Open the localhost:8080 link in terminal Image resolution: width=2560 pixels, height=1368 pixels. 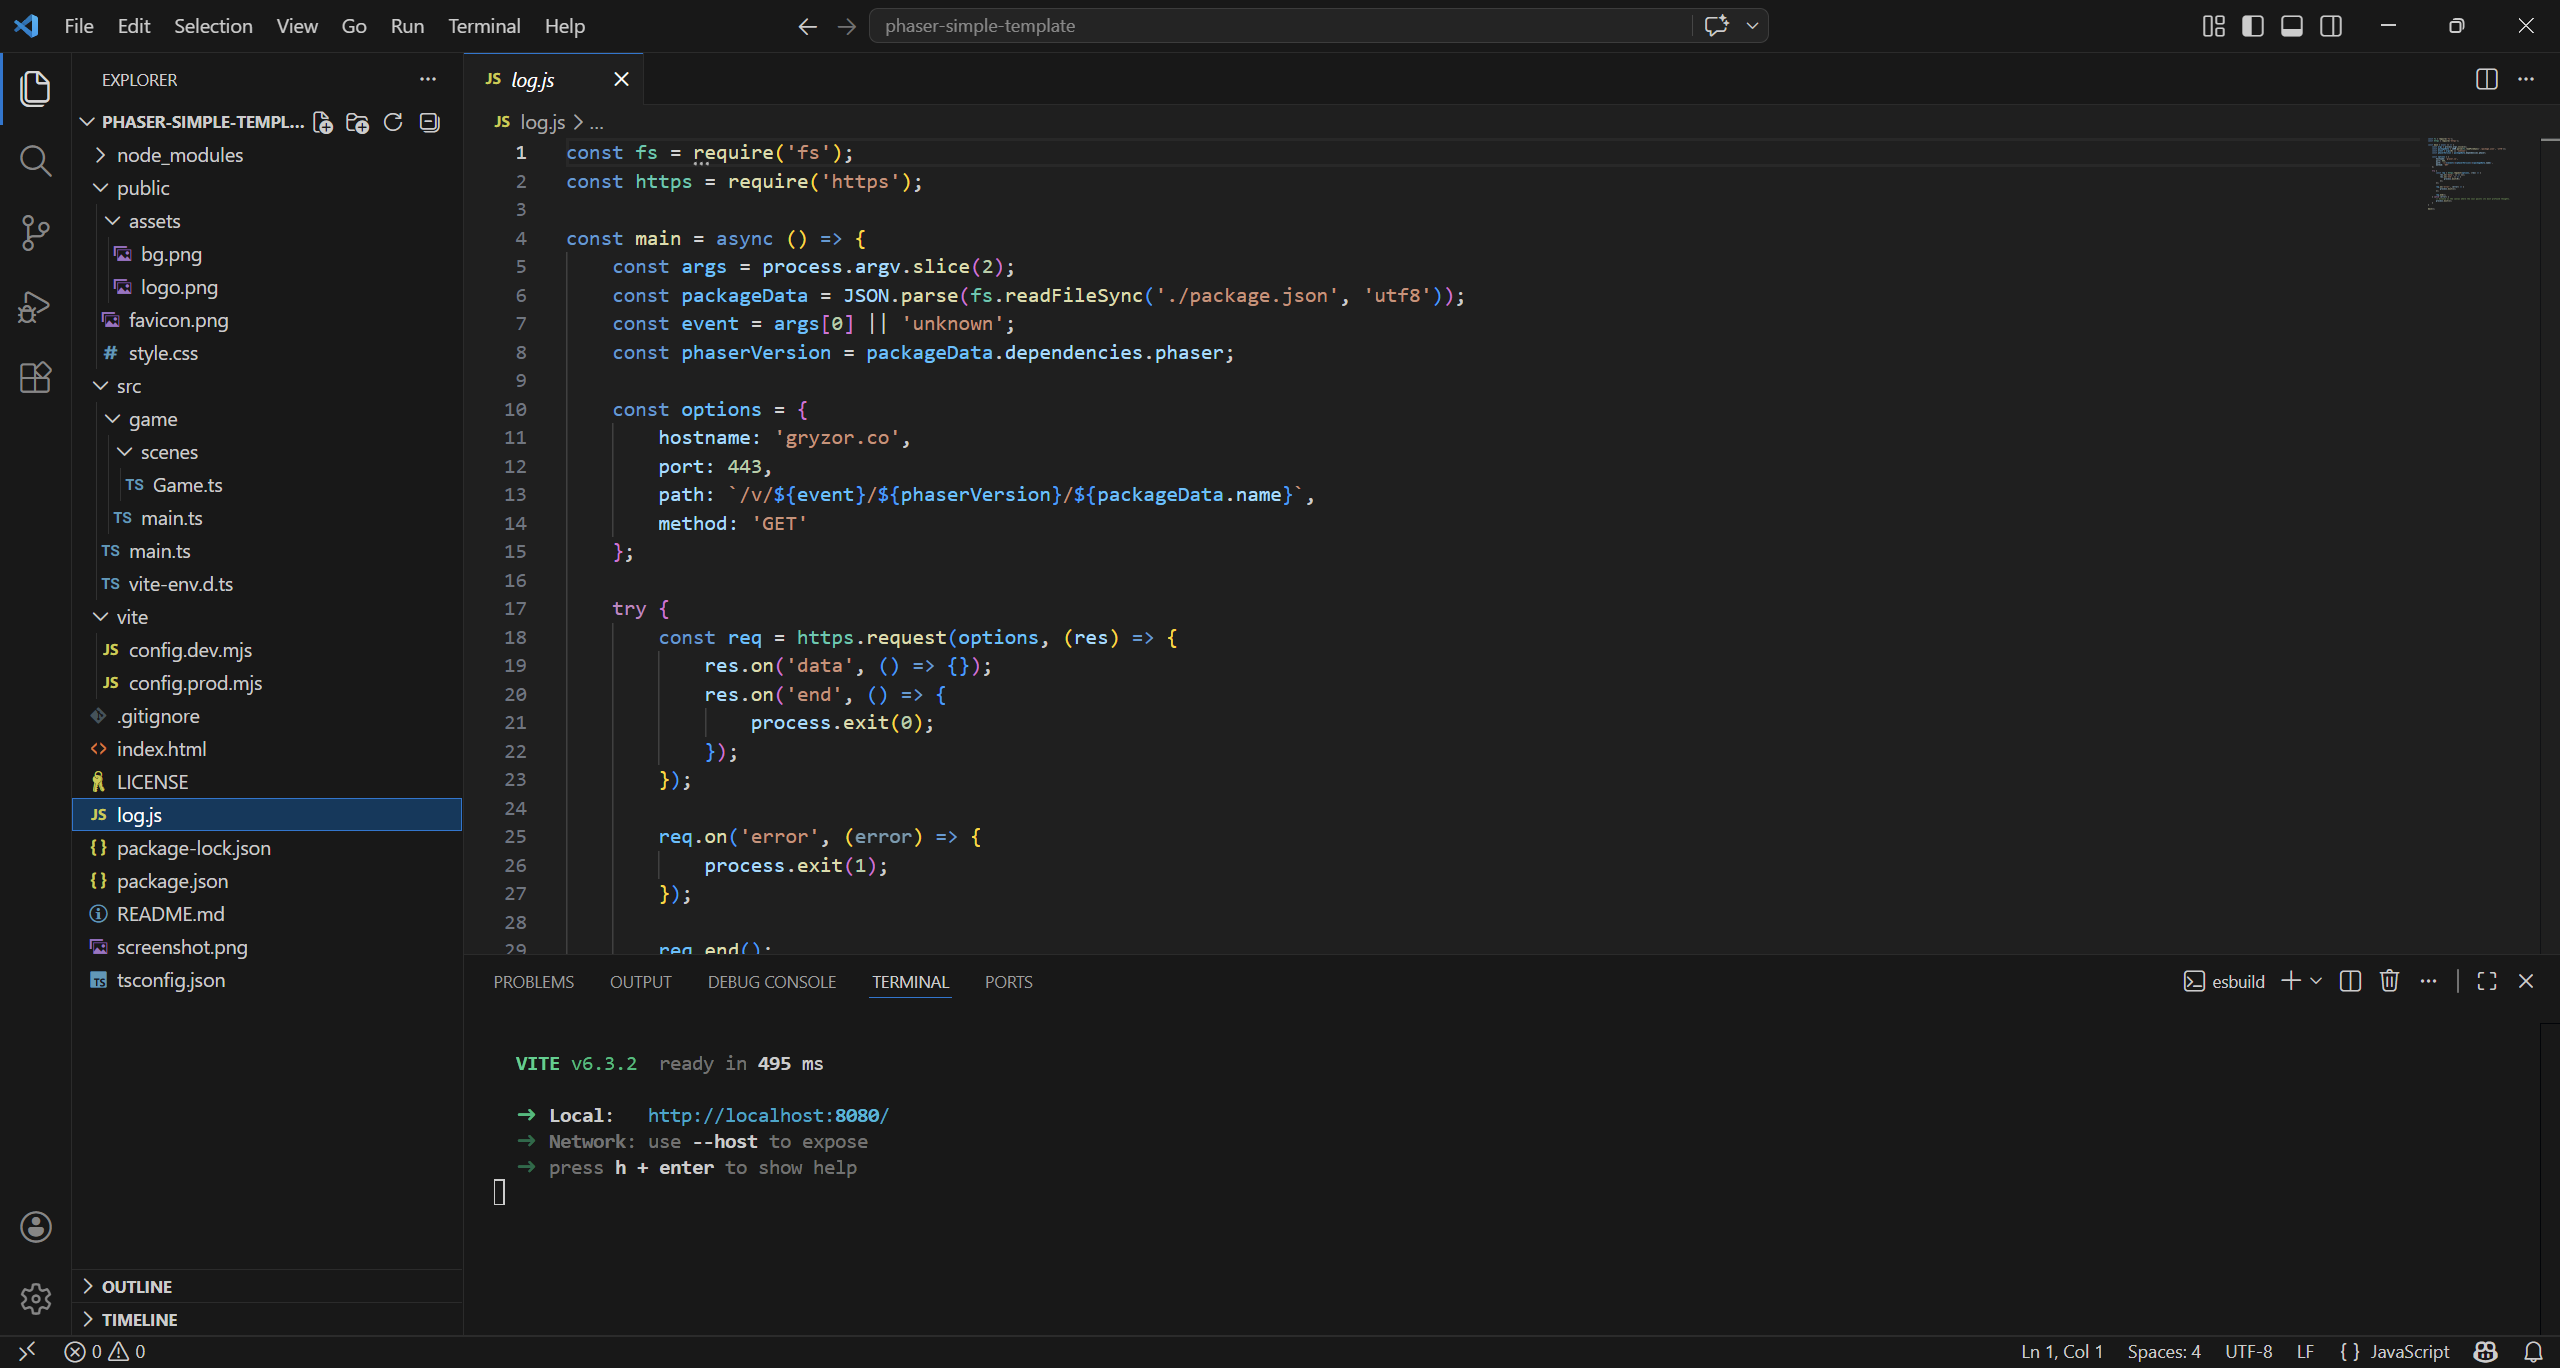(767, 1115)
